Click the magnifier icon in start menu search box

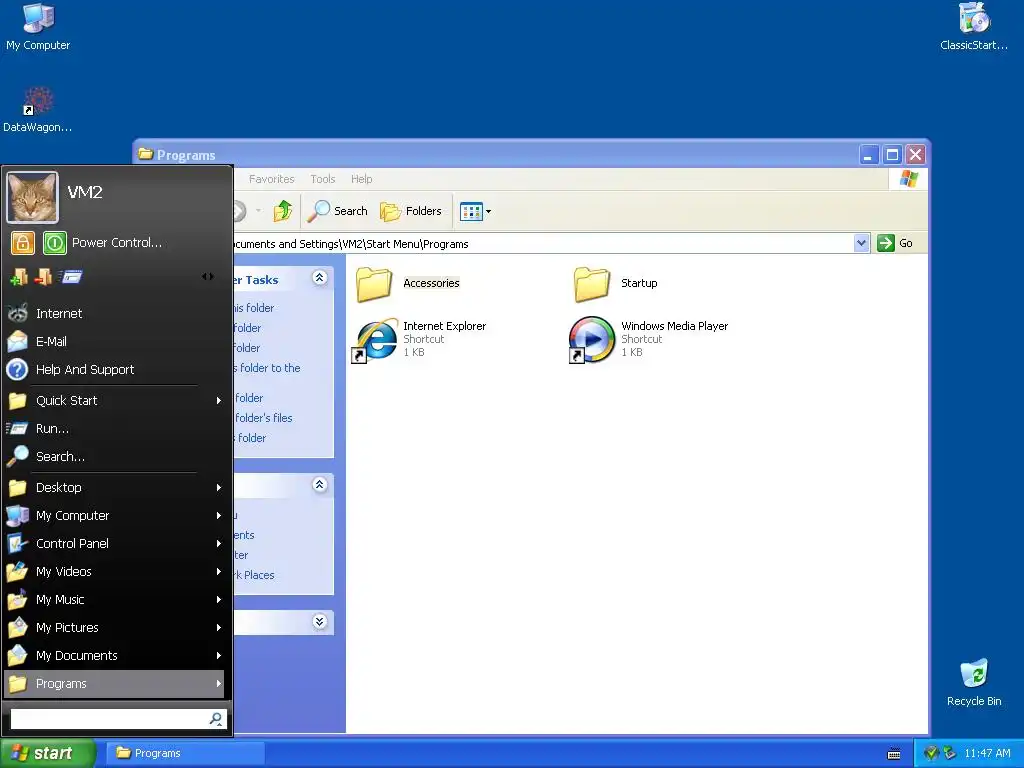pos(216,719)
